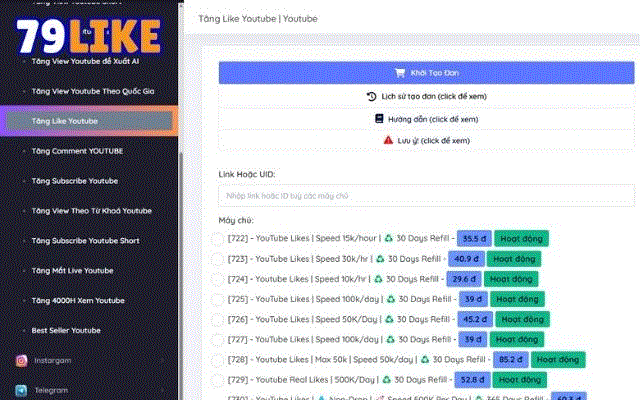Click the Telegram icon in the sidebar

pos(22,390)
